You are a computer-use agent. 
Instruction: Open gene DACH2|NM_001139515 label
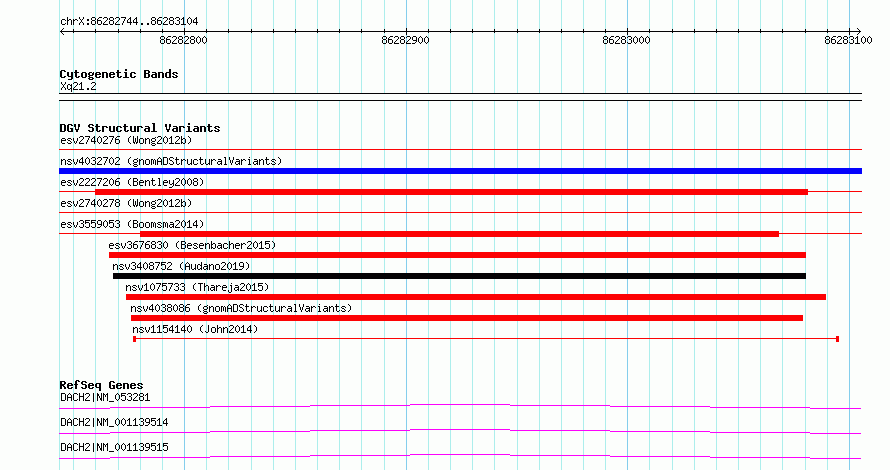pos(114,447)
